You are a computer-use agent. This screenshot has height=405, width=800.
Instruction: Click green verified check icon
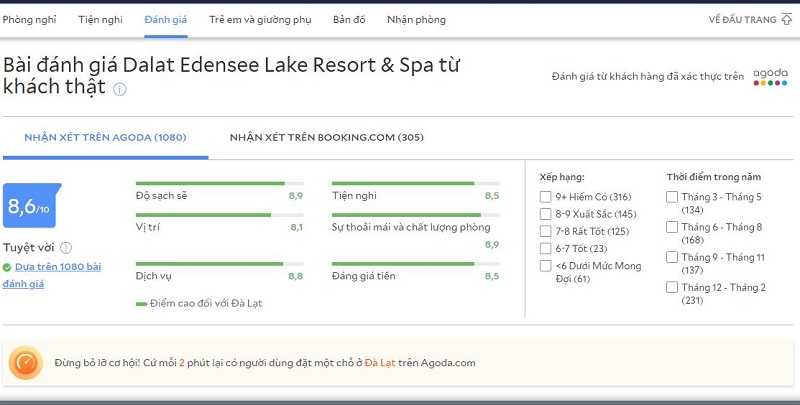pyautogui.click(x=7, y=267)
